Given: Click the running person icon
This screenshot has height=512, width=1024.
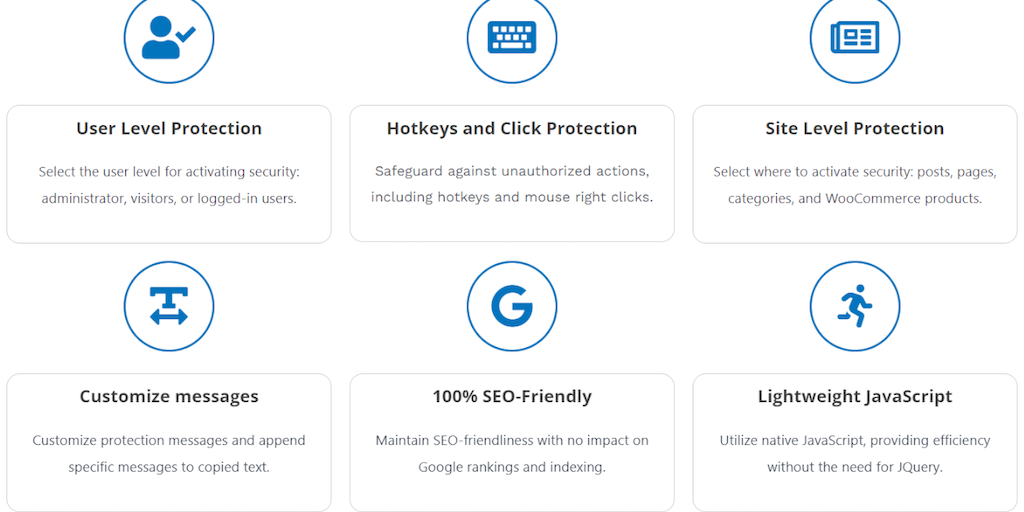Looking at the screenshot, I should [855, 306].
